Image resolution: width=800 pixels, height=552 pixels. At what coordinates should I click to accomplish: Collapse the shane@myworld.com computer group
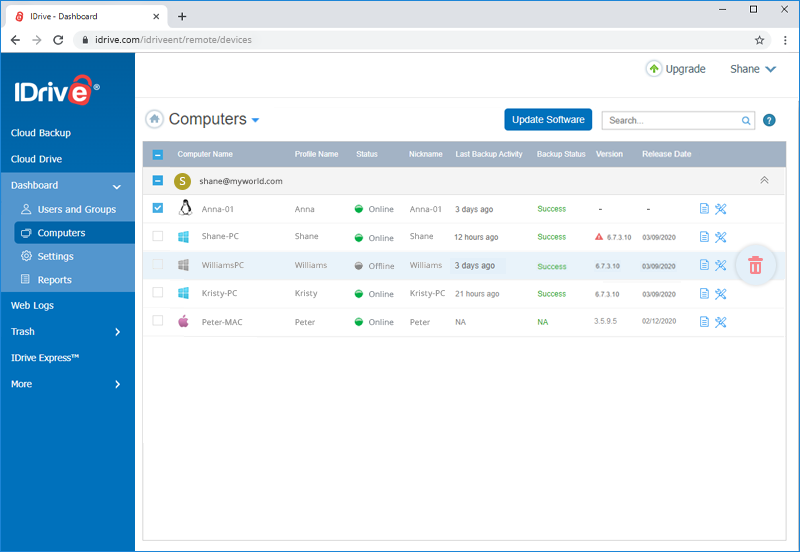tap(764, 180)
